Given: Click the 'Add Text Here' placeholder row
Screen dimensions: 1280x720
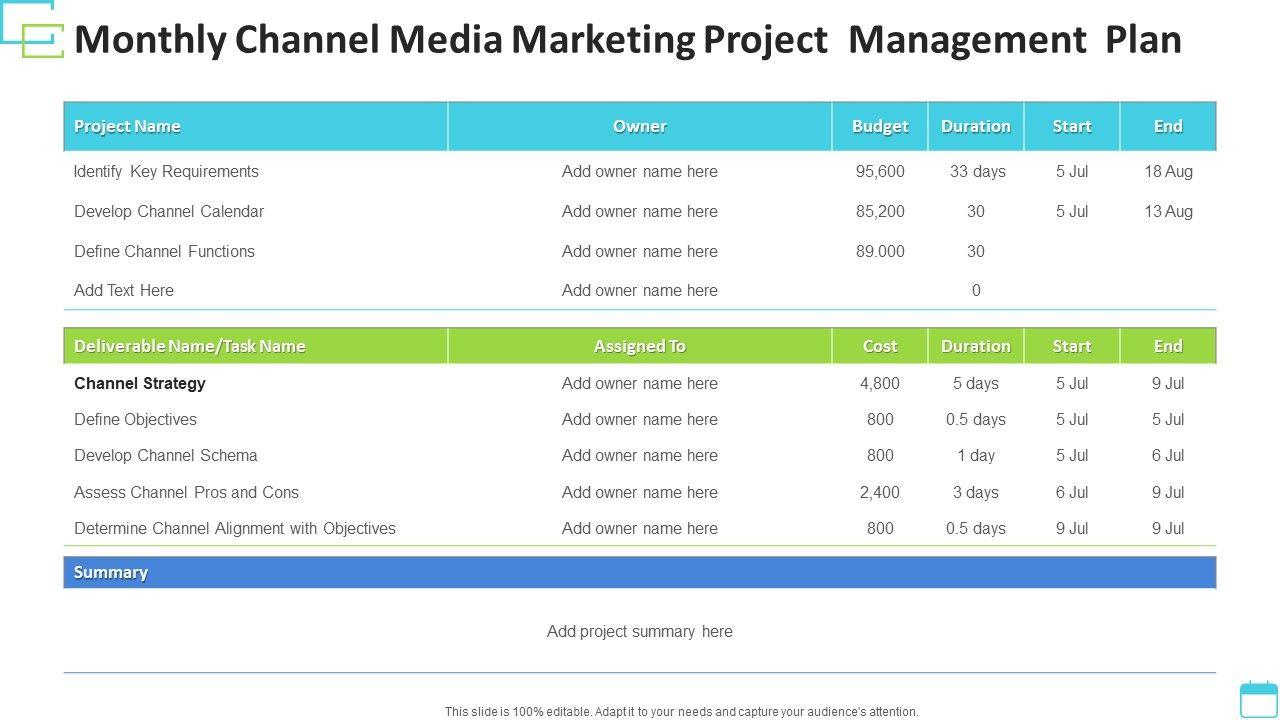Looking at the screenshot, I should point(640,290).
